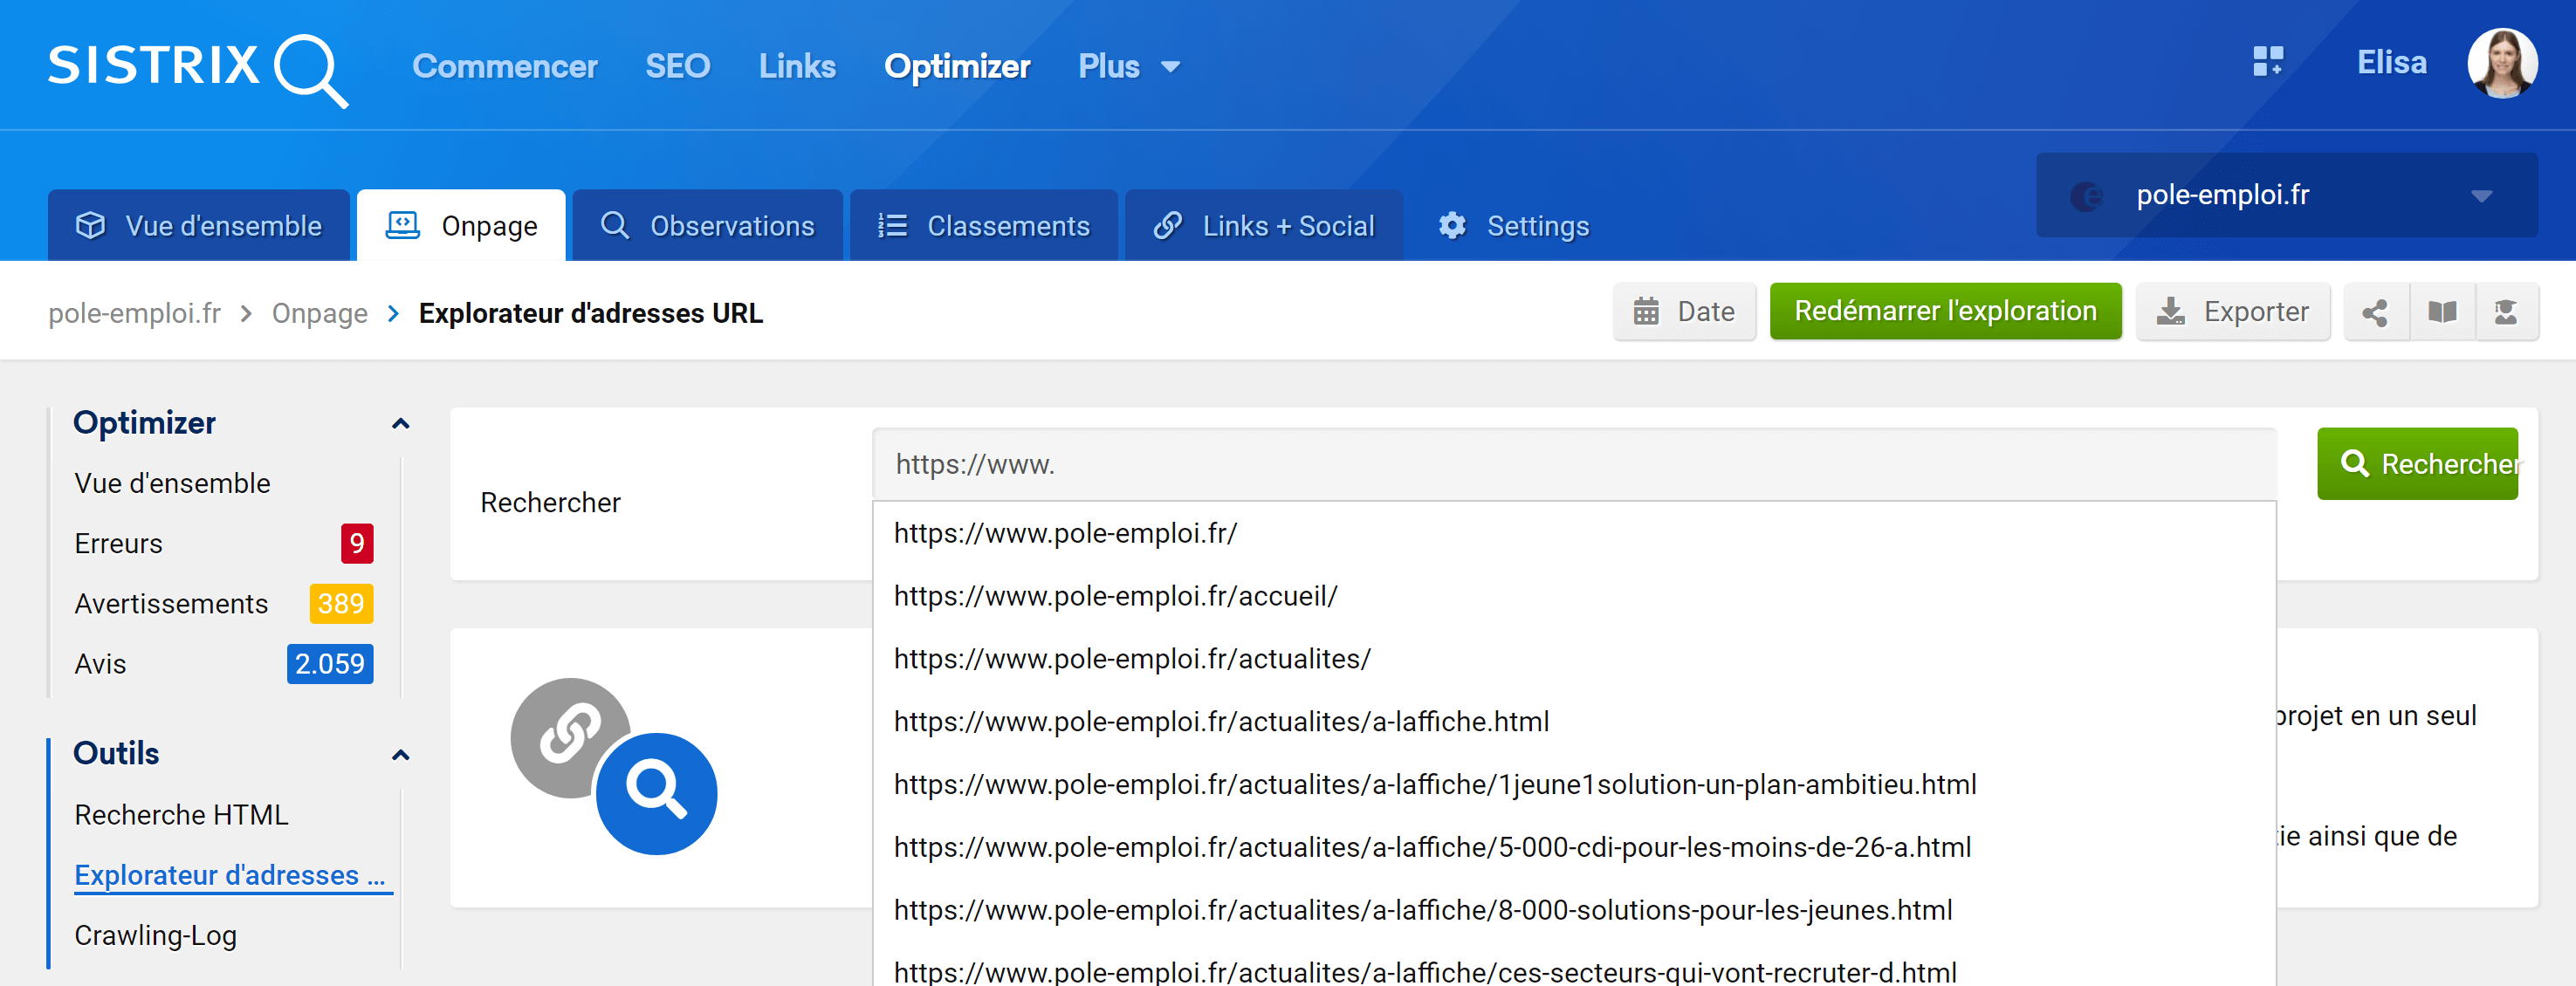Select the Optimizer module
The height and width of the screenshot is (986, 2576).
[956, 66]
